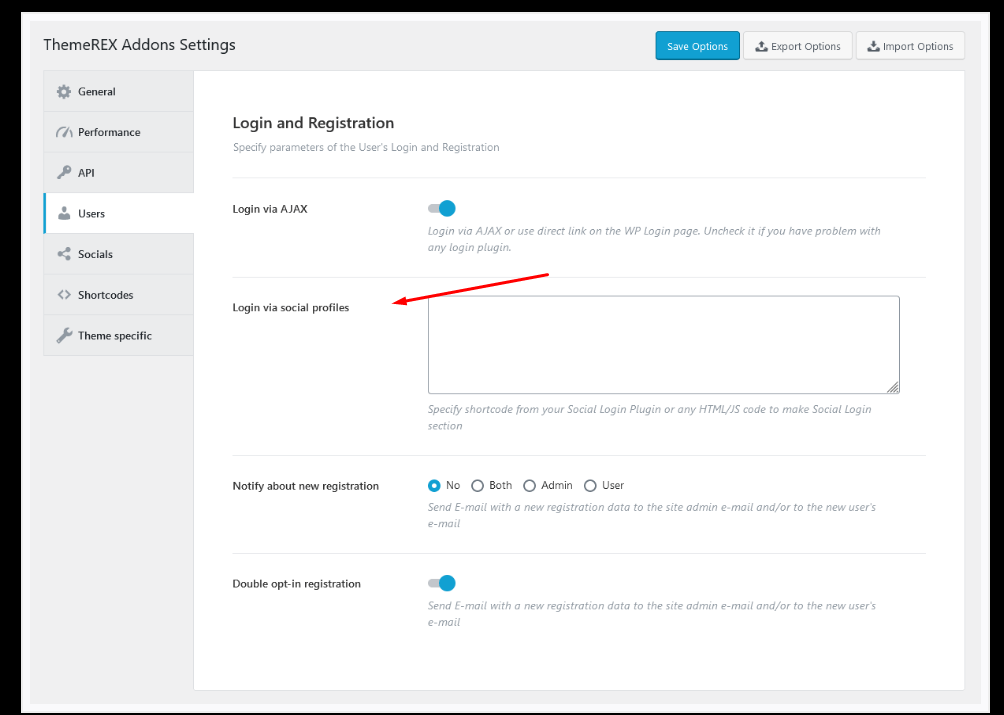Select the No notification radio button
The image size is (1004, 715).
[434, 485]
